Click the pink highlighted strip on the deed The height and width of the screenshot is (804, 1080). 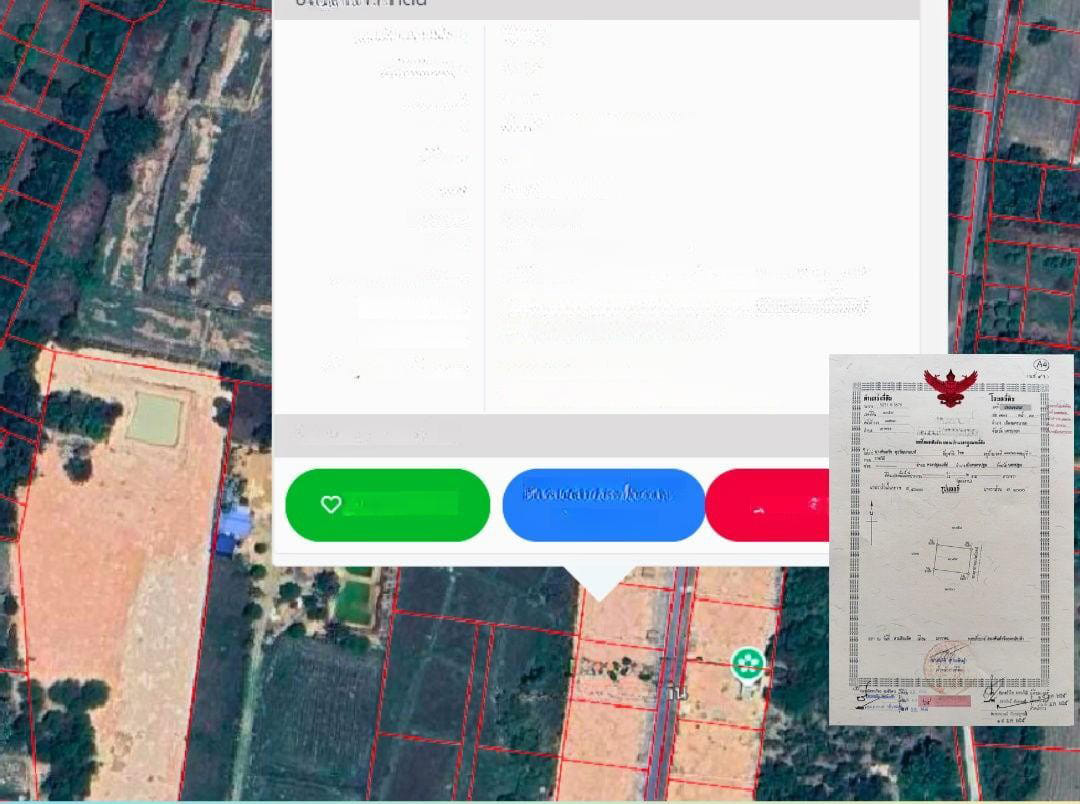click(944, 701)
